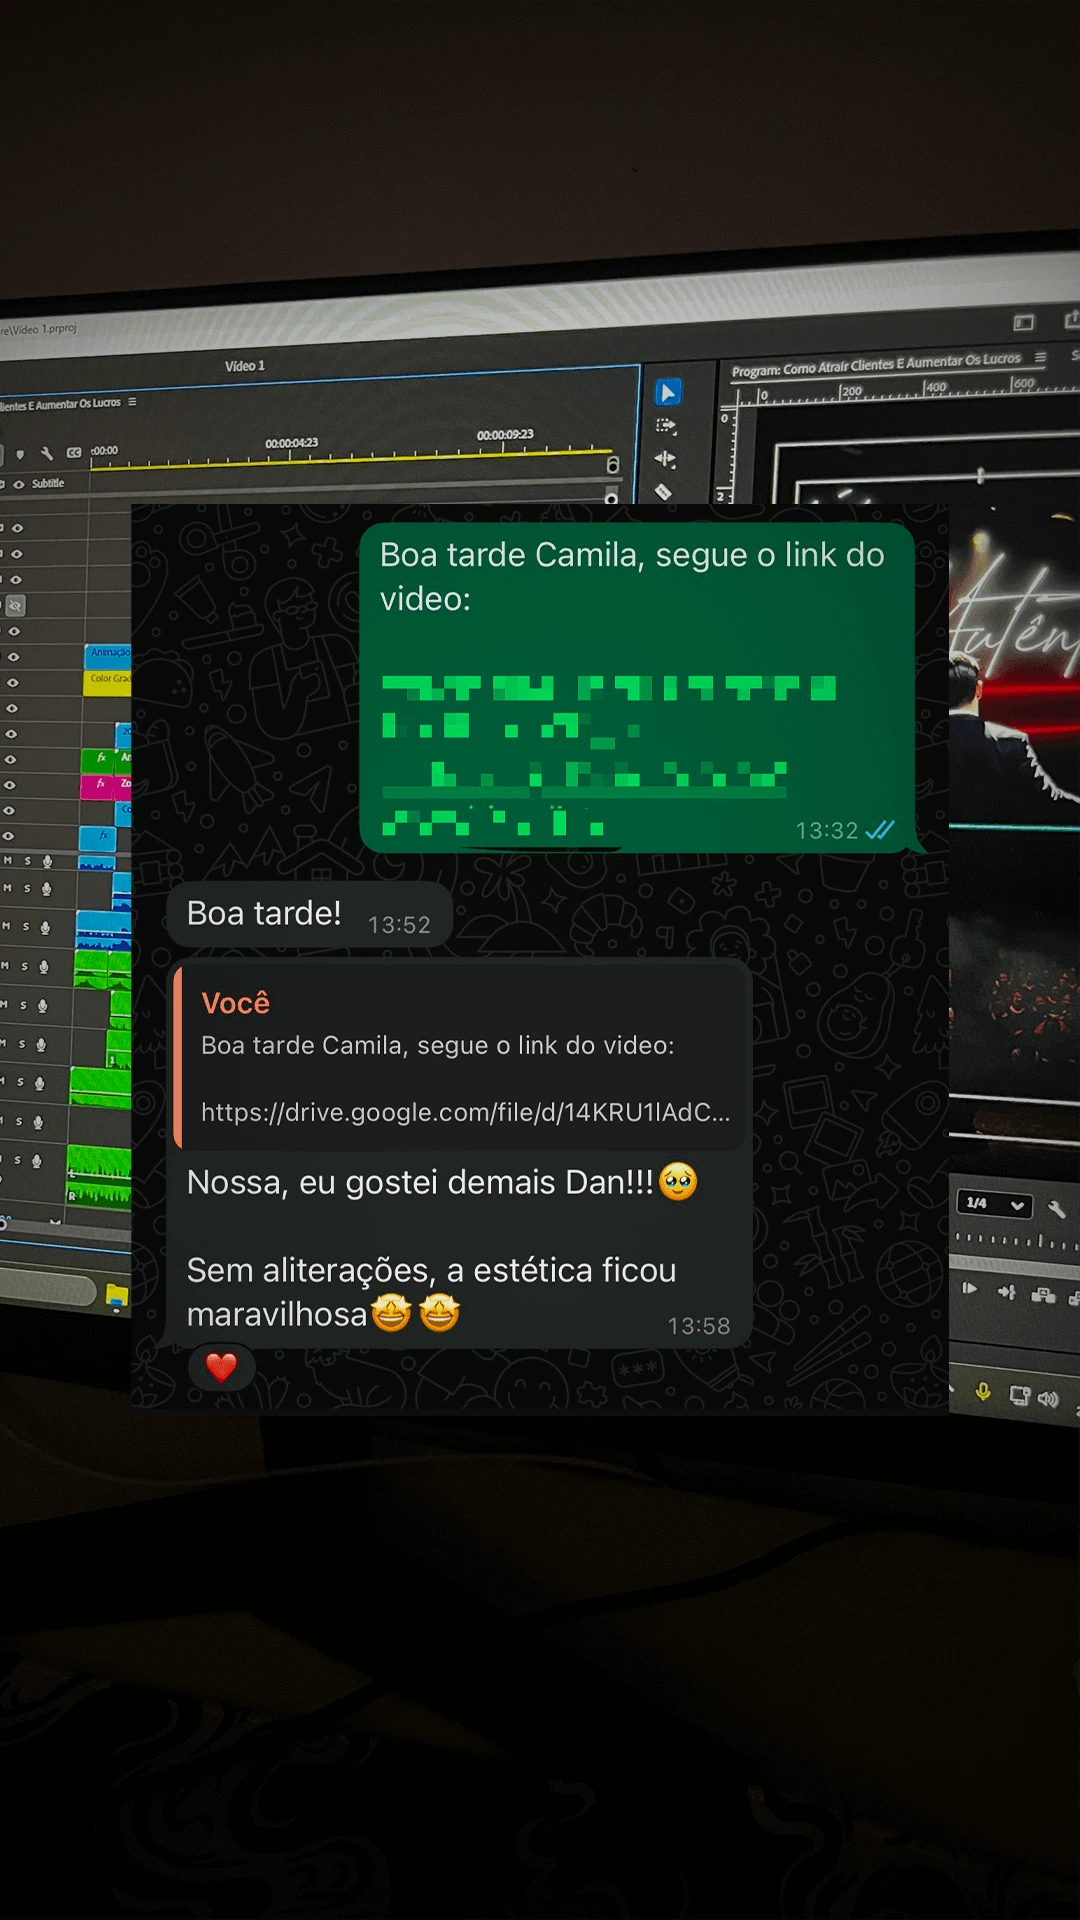Click the quoted 'Você' reply header
The height and width of the screenshot is (1920, 1080).
point(236,1003)
